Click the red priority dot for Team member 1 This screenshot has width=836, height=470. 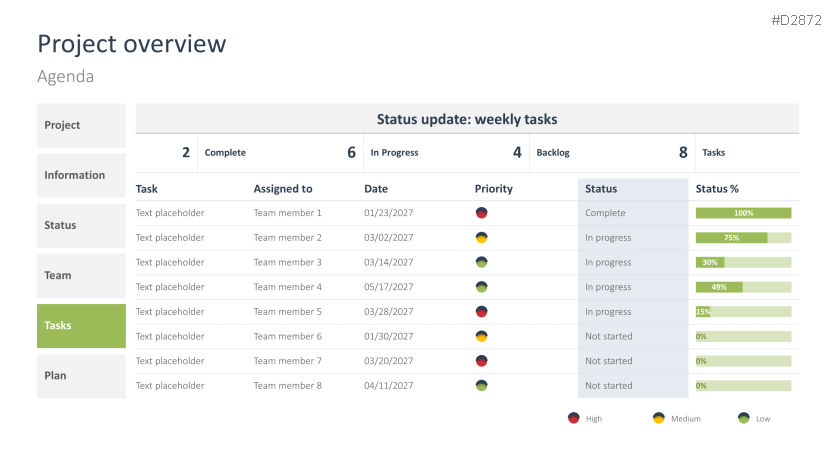click(x=482, y=213)
